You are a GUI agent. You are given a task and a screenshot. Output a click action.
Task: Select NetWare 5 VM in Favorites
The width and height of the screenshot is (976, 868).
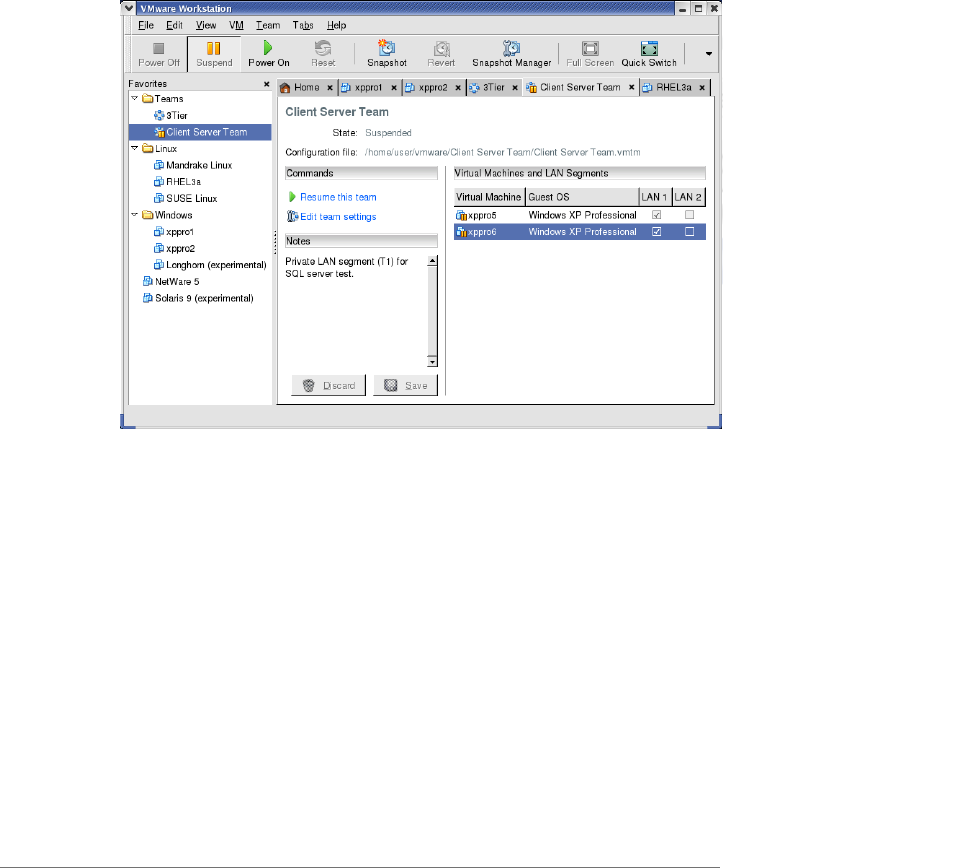171,281
